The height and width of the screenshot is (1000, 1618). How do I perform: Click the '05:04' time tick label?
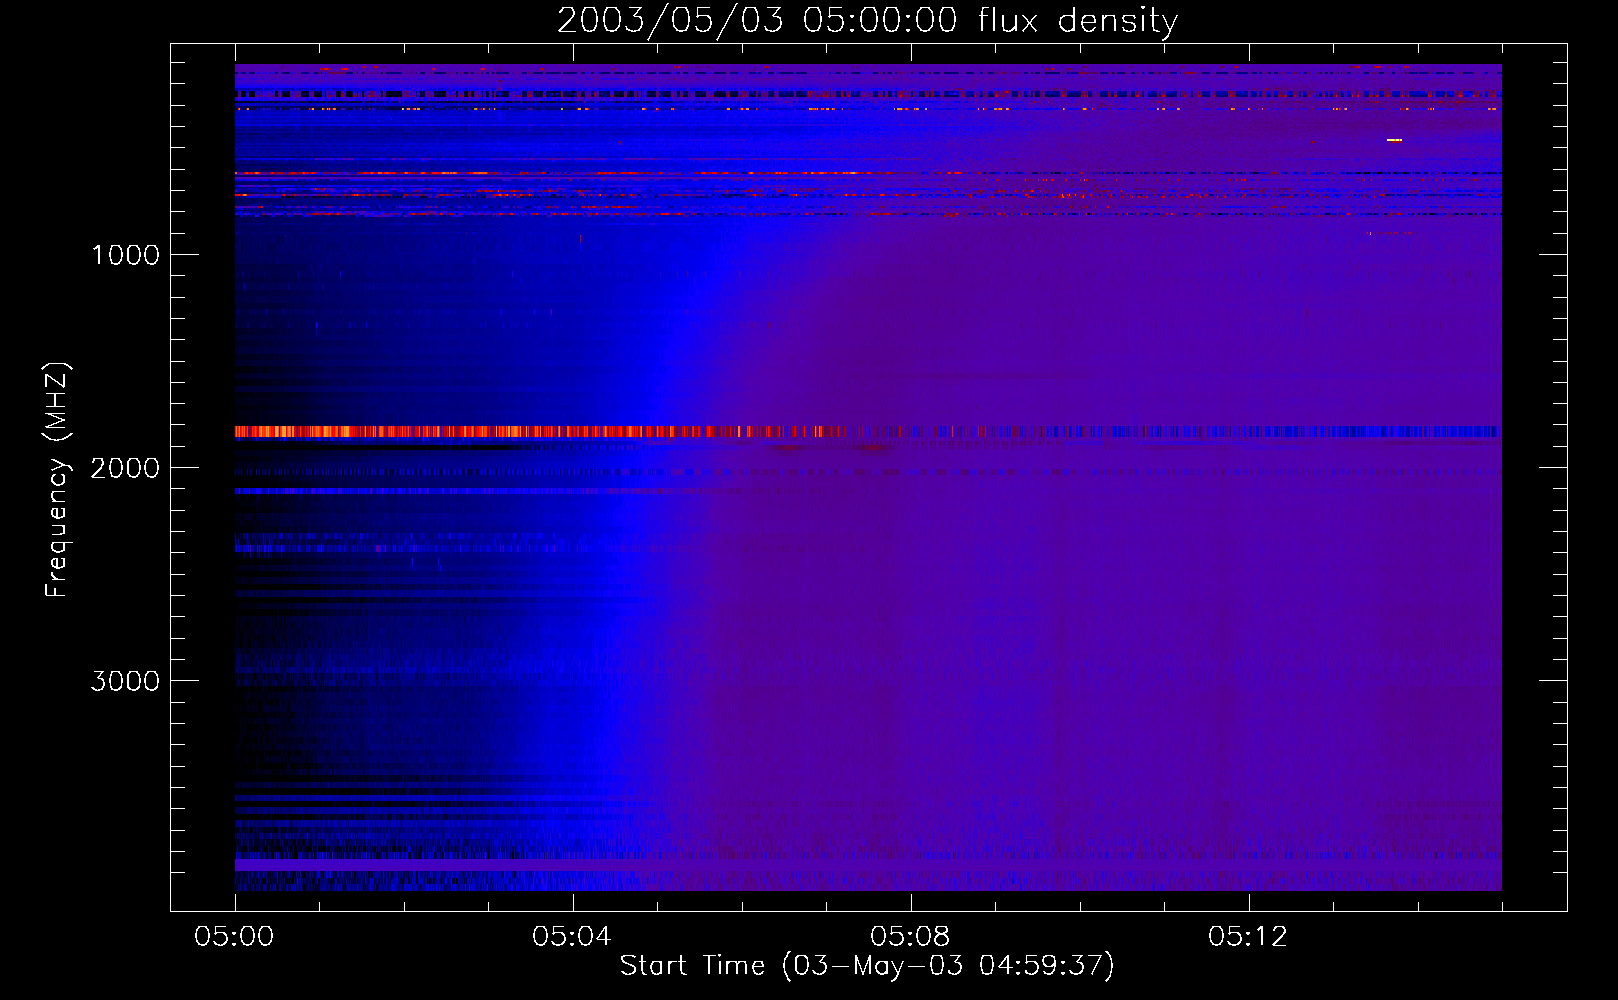coord(572,937)
